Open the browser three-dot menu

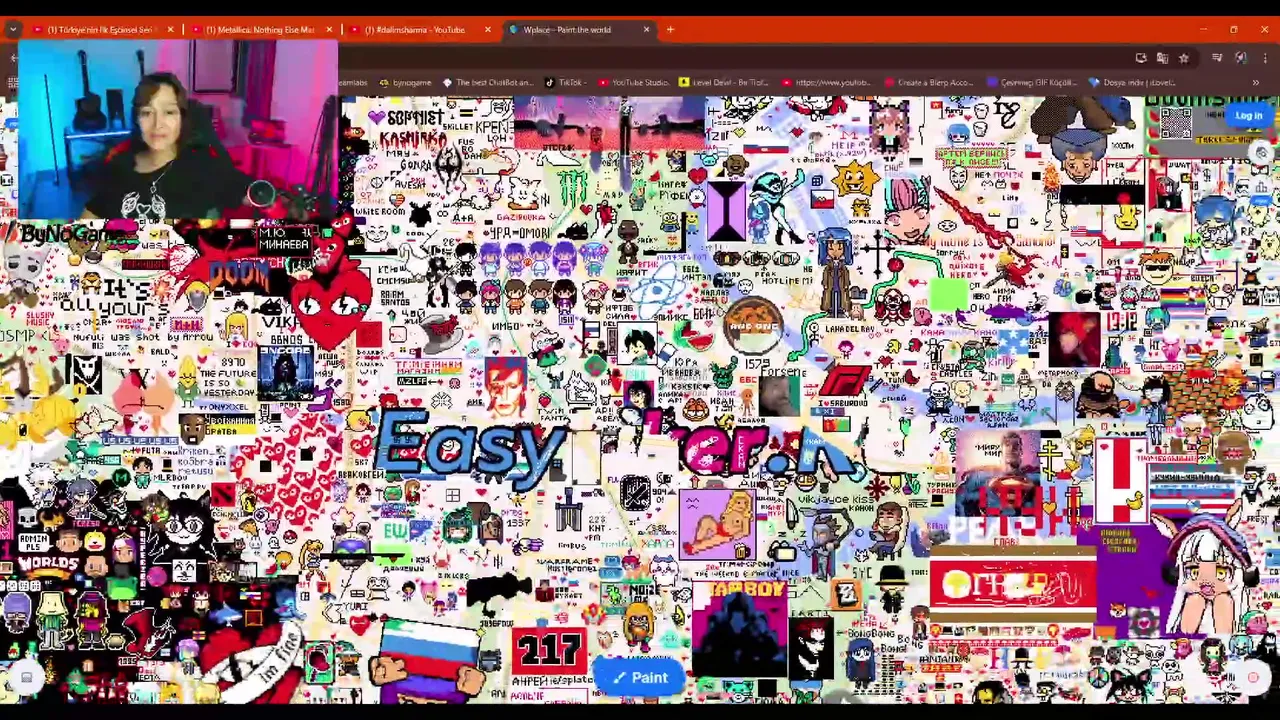(1265, 58)
